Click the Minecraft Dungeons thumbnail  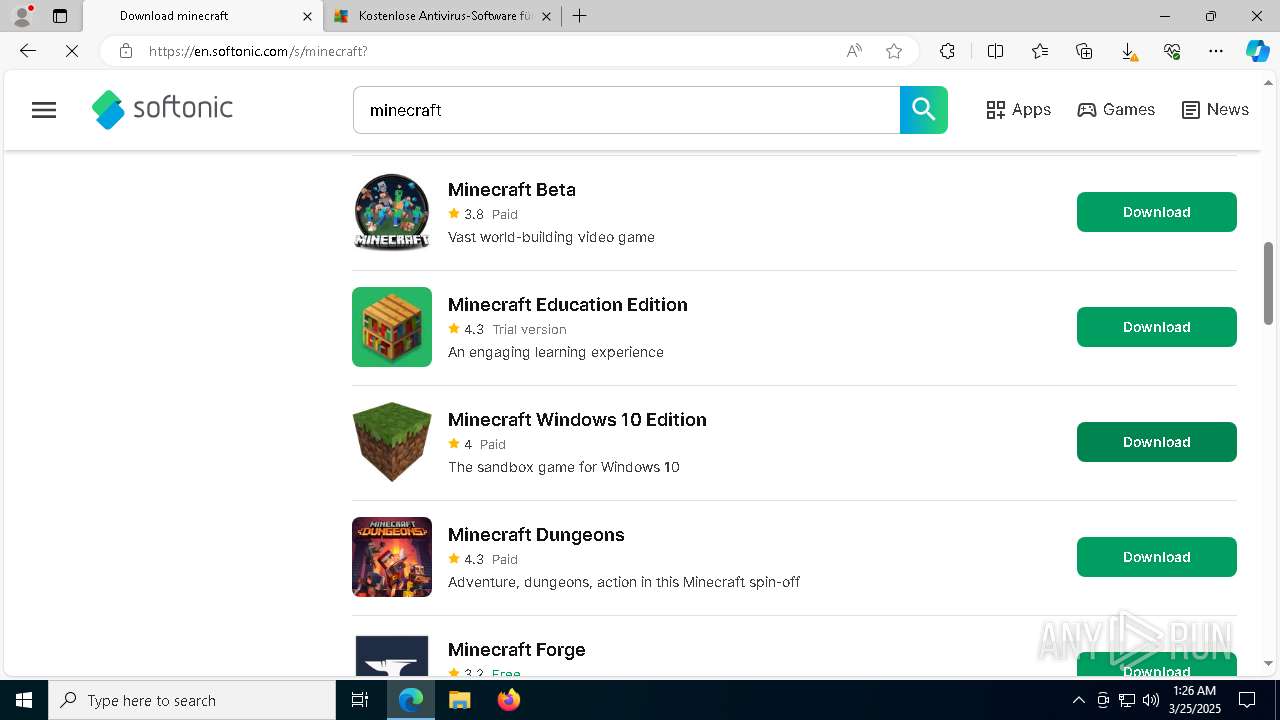pos(392,557)
